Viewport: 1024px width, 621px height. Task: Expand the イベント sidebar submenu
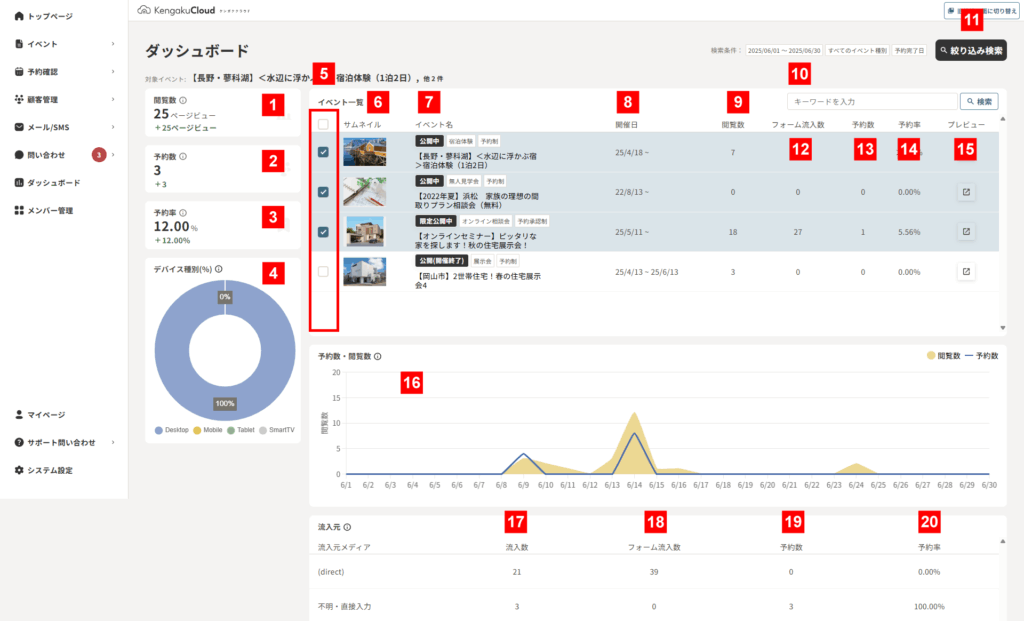[x=113, y=44]
